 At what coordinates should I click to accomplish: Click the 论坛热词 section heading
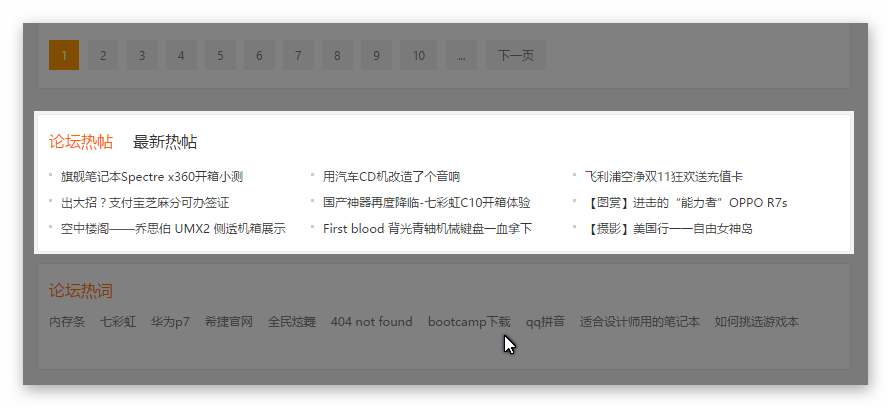click(81, 291)
